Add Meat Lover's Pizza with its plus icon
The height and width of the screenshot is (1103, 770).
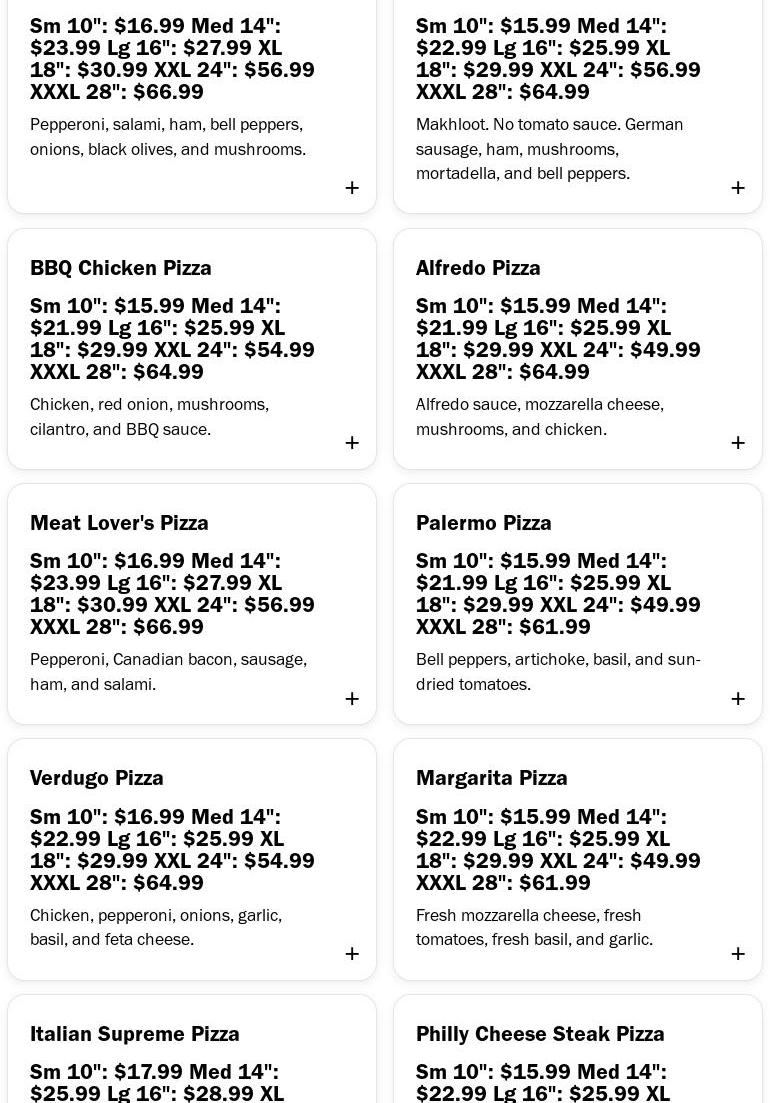pyautogui.click(x=352, y=699)
